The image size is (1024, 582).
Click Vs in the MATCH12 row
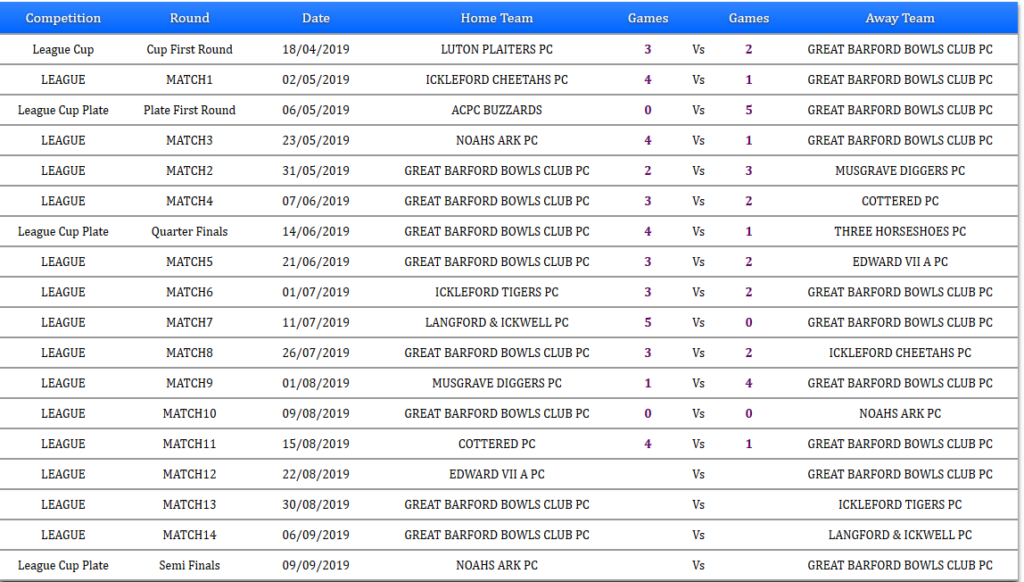coord(698,475)
